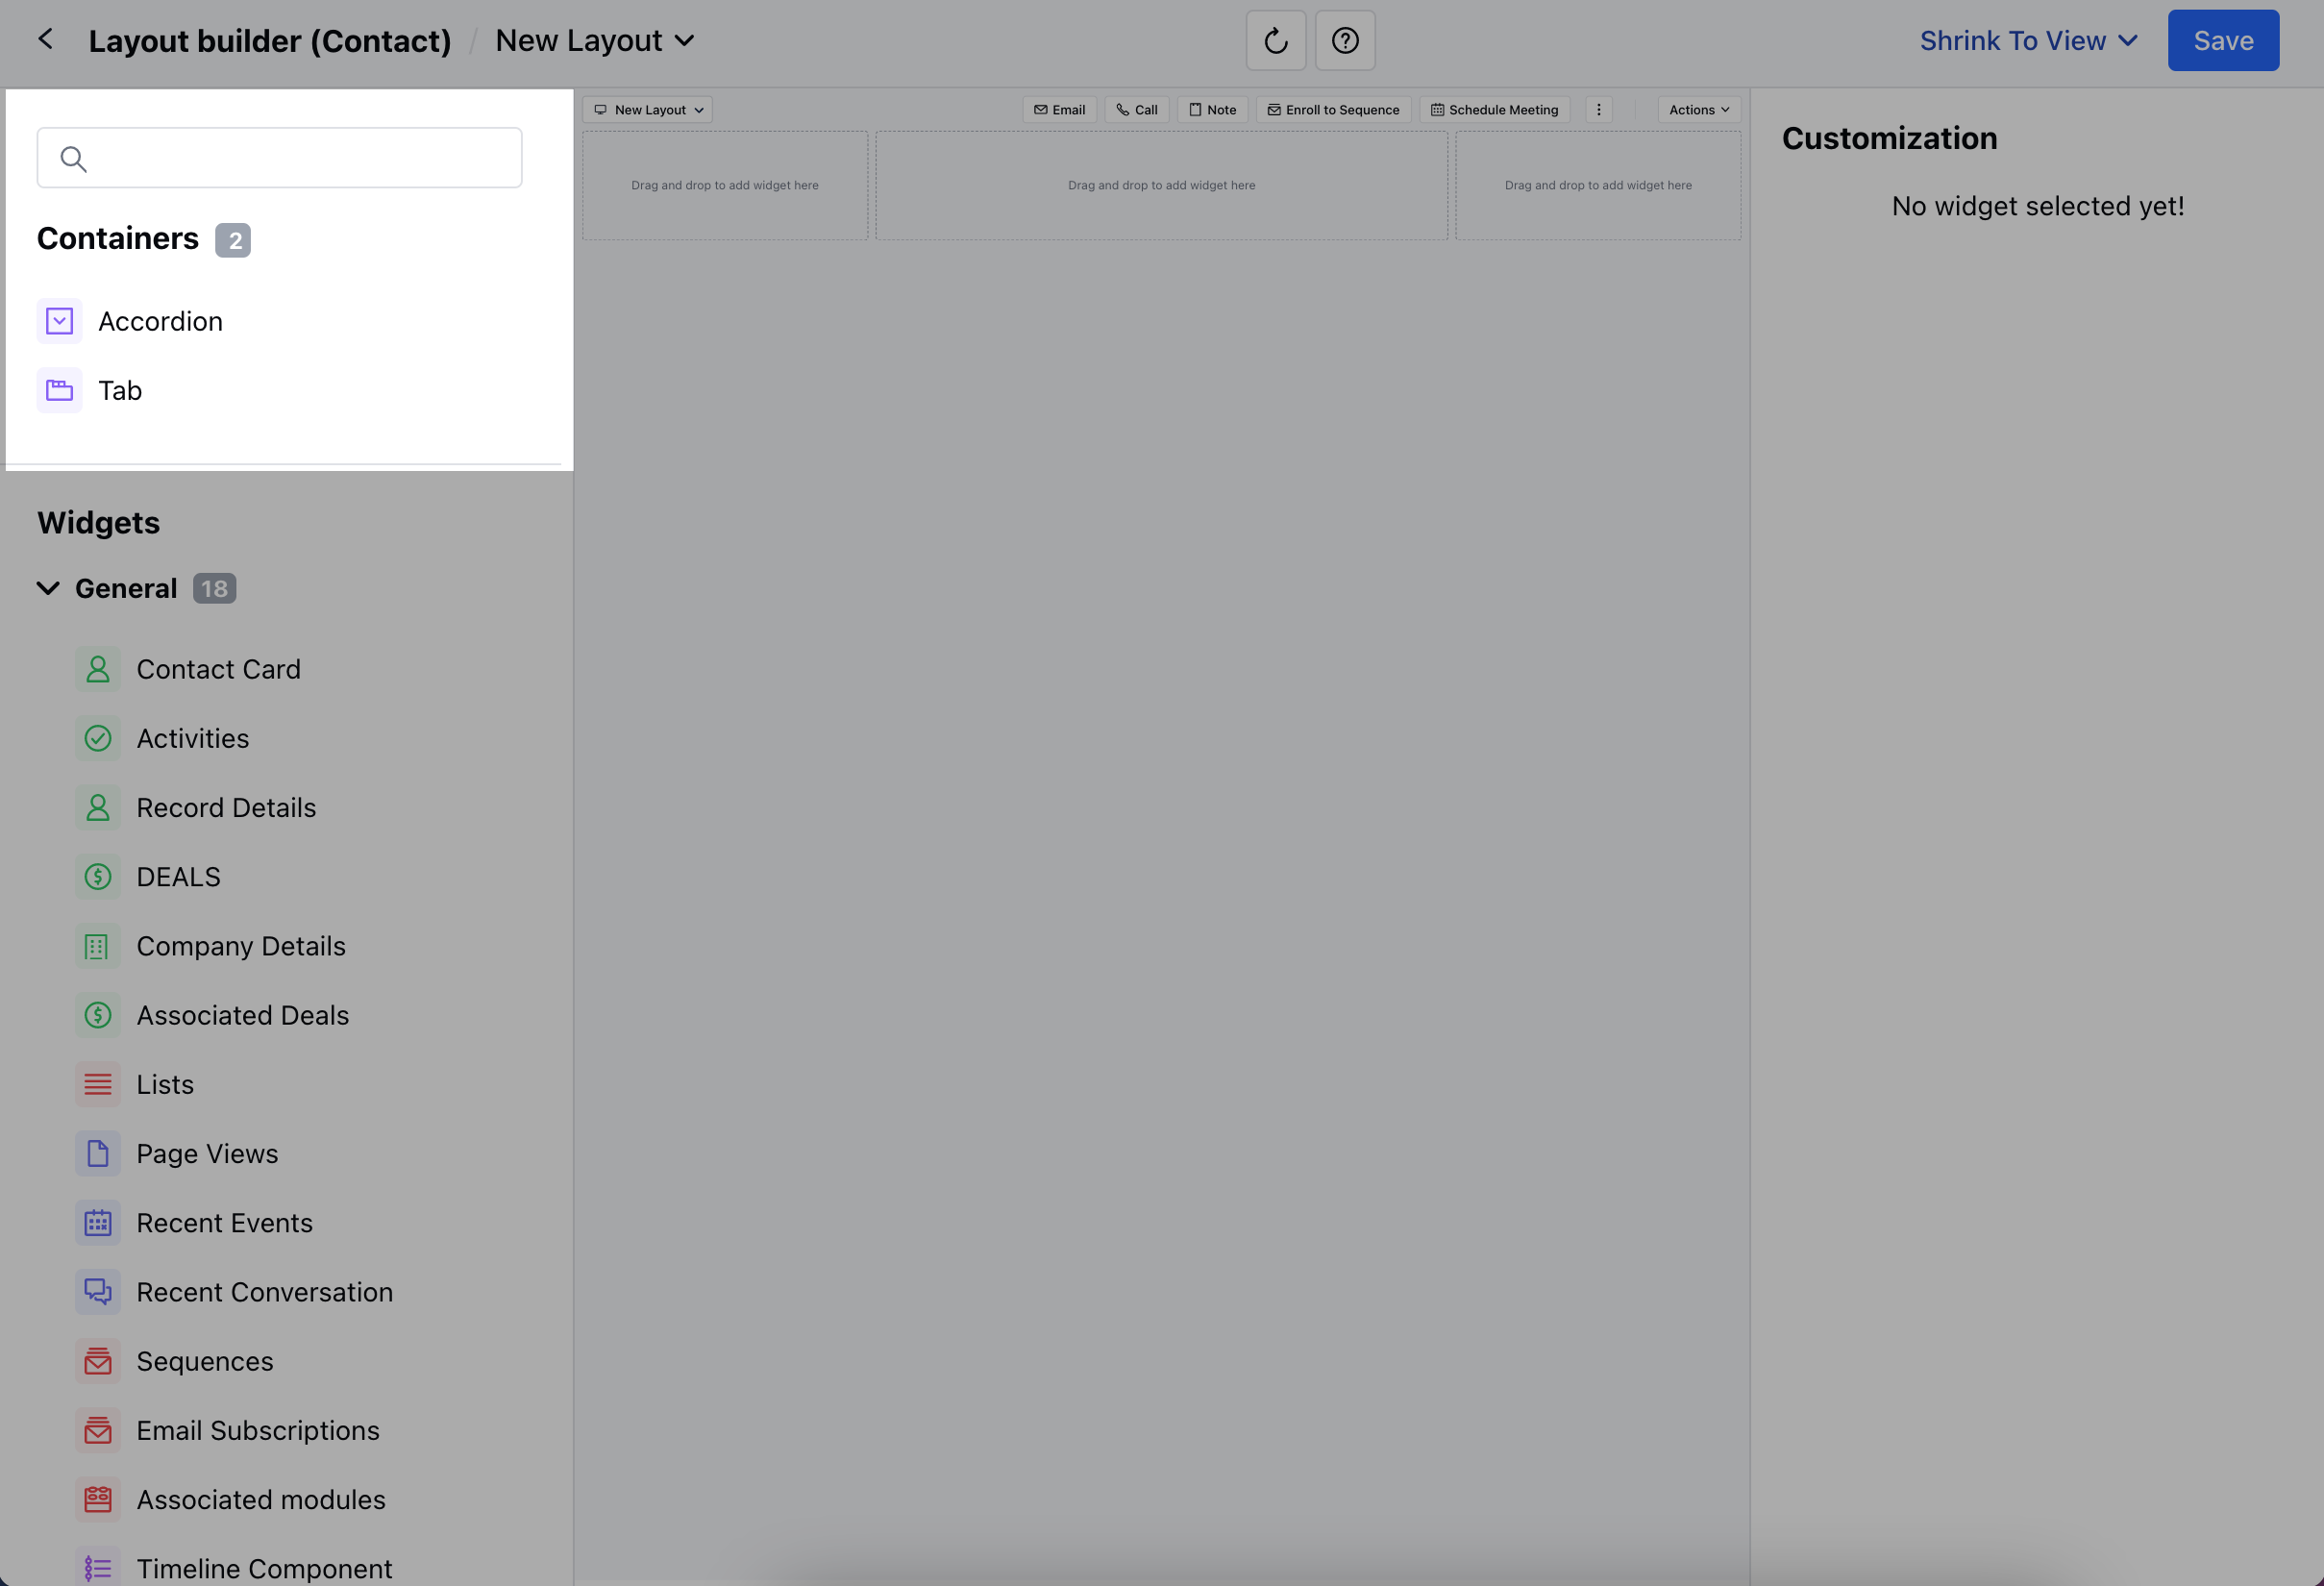Click inside the widget search field

pyautogui.click(x=279, y=157)
